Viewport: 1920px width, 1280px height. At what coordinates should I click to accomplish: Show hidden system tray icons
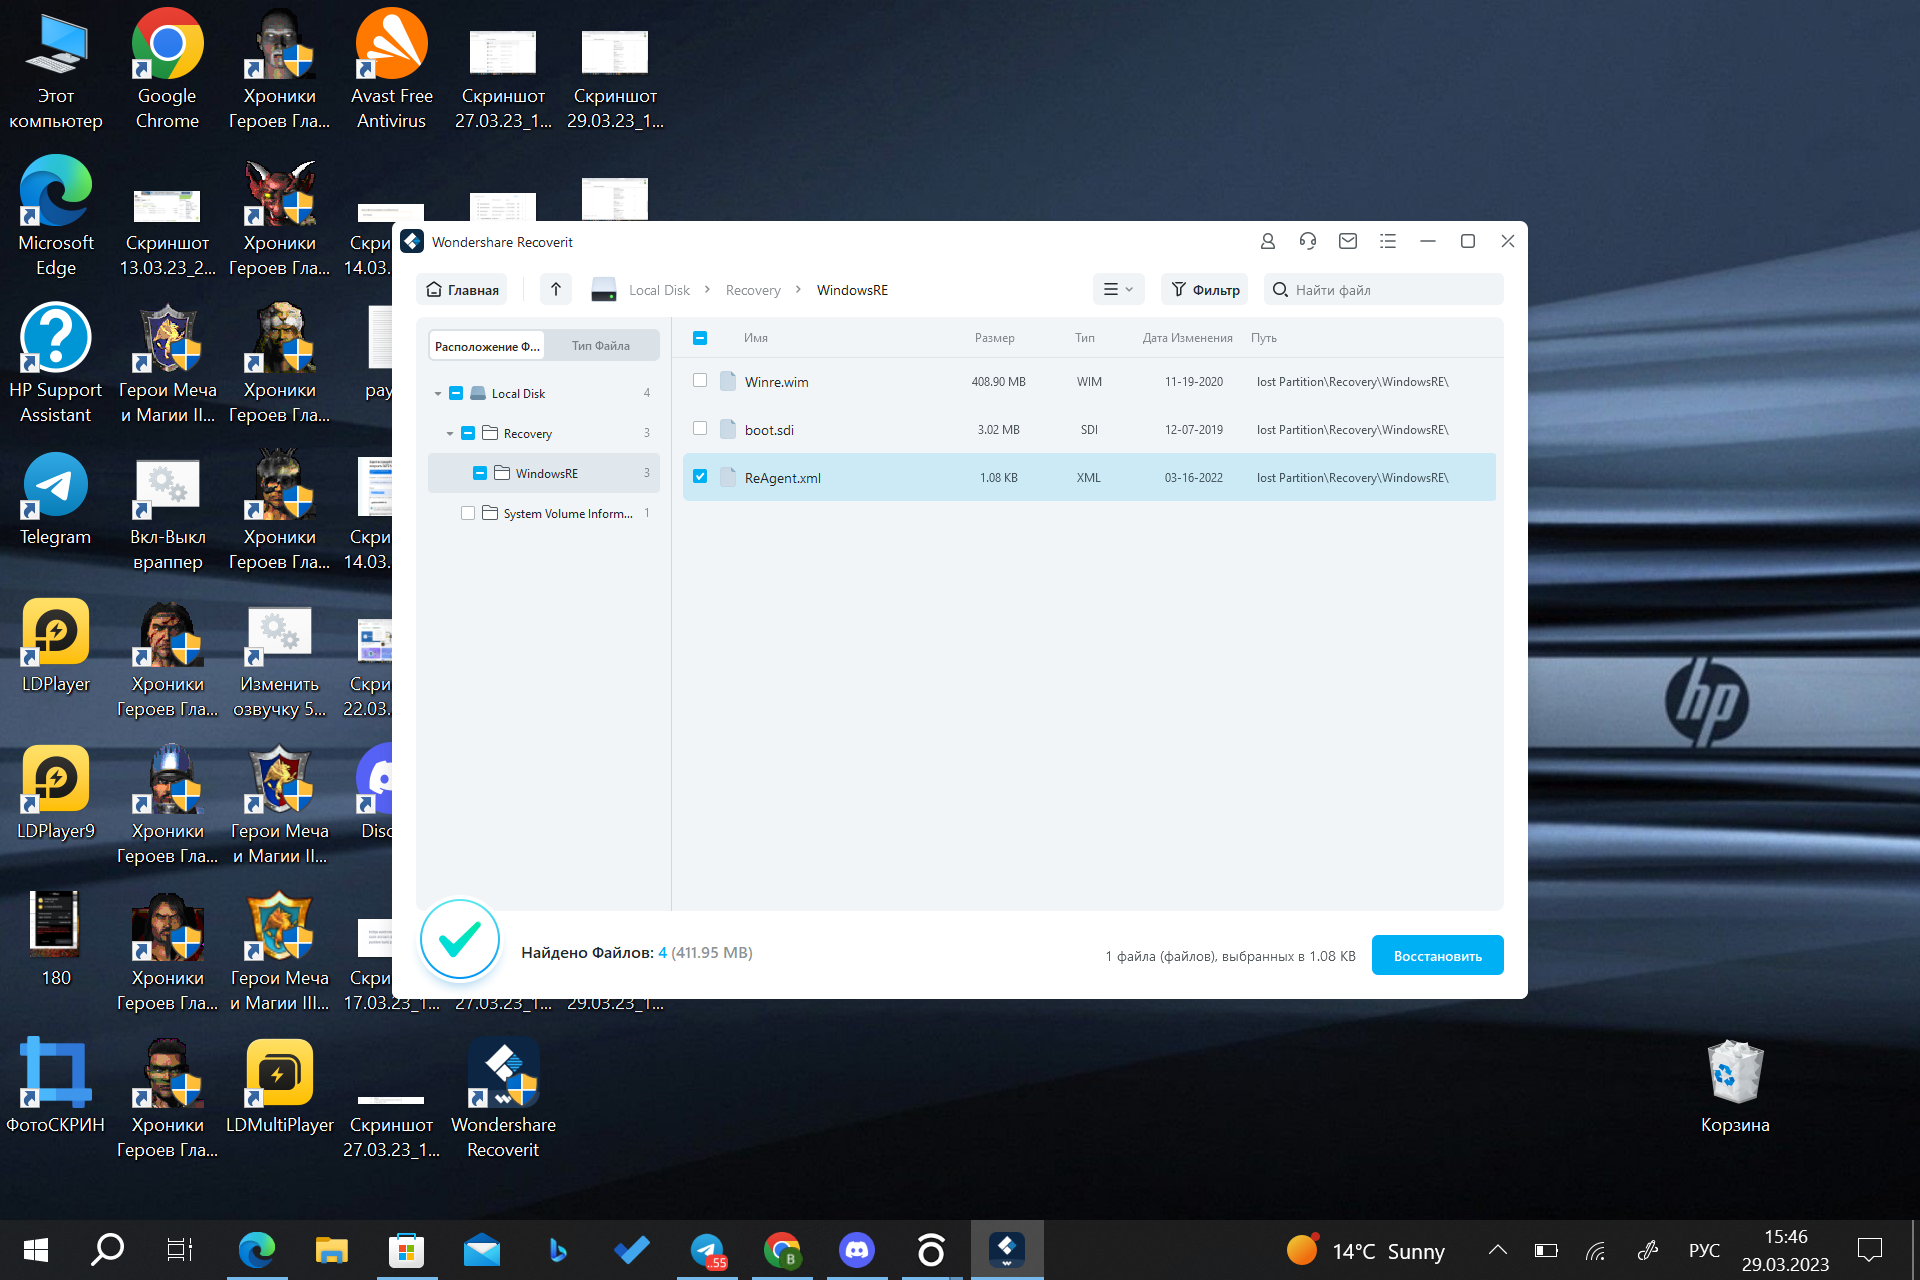1497,1250
